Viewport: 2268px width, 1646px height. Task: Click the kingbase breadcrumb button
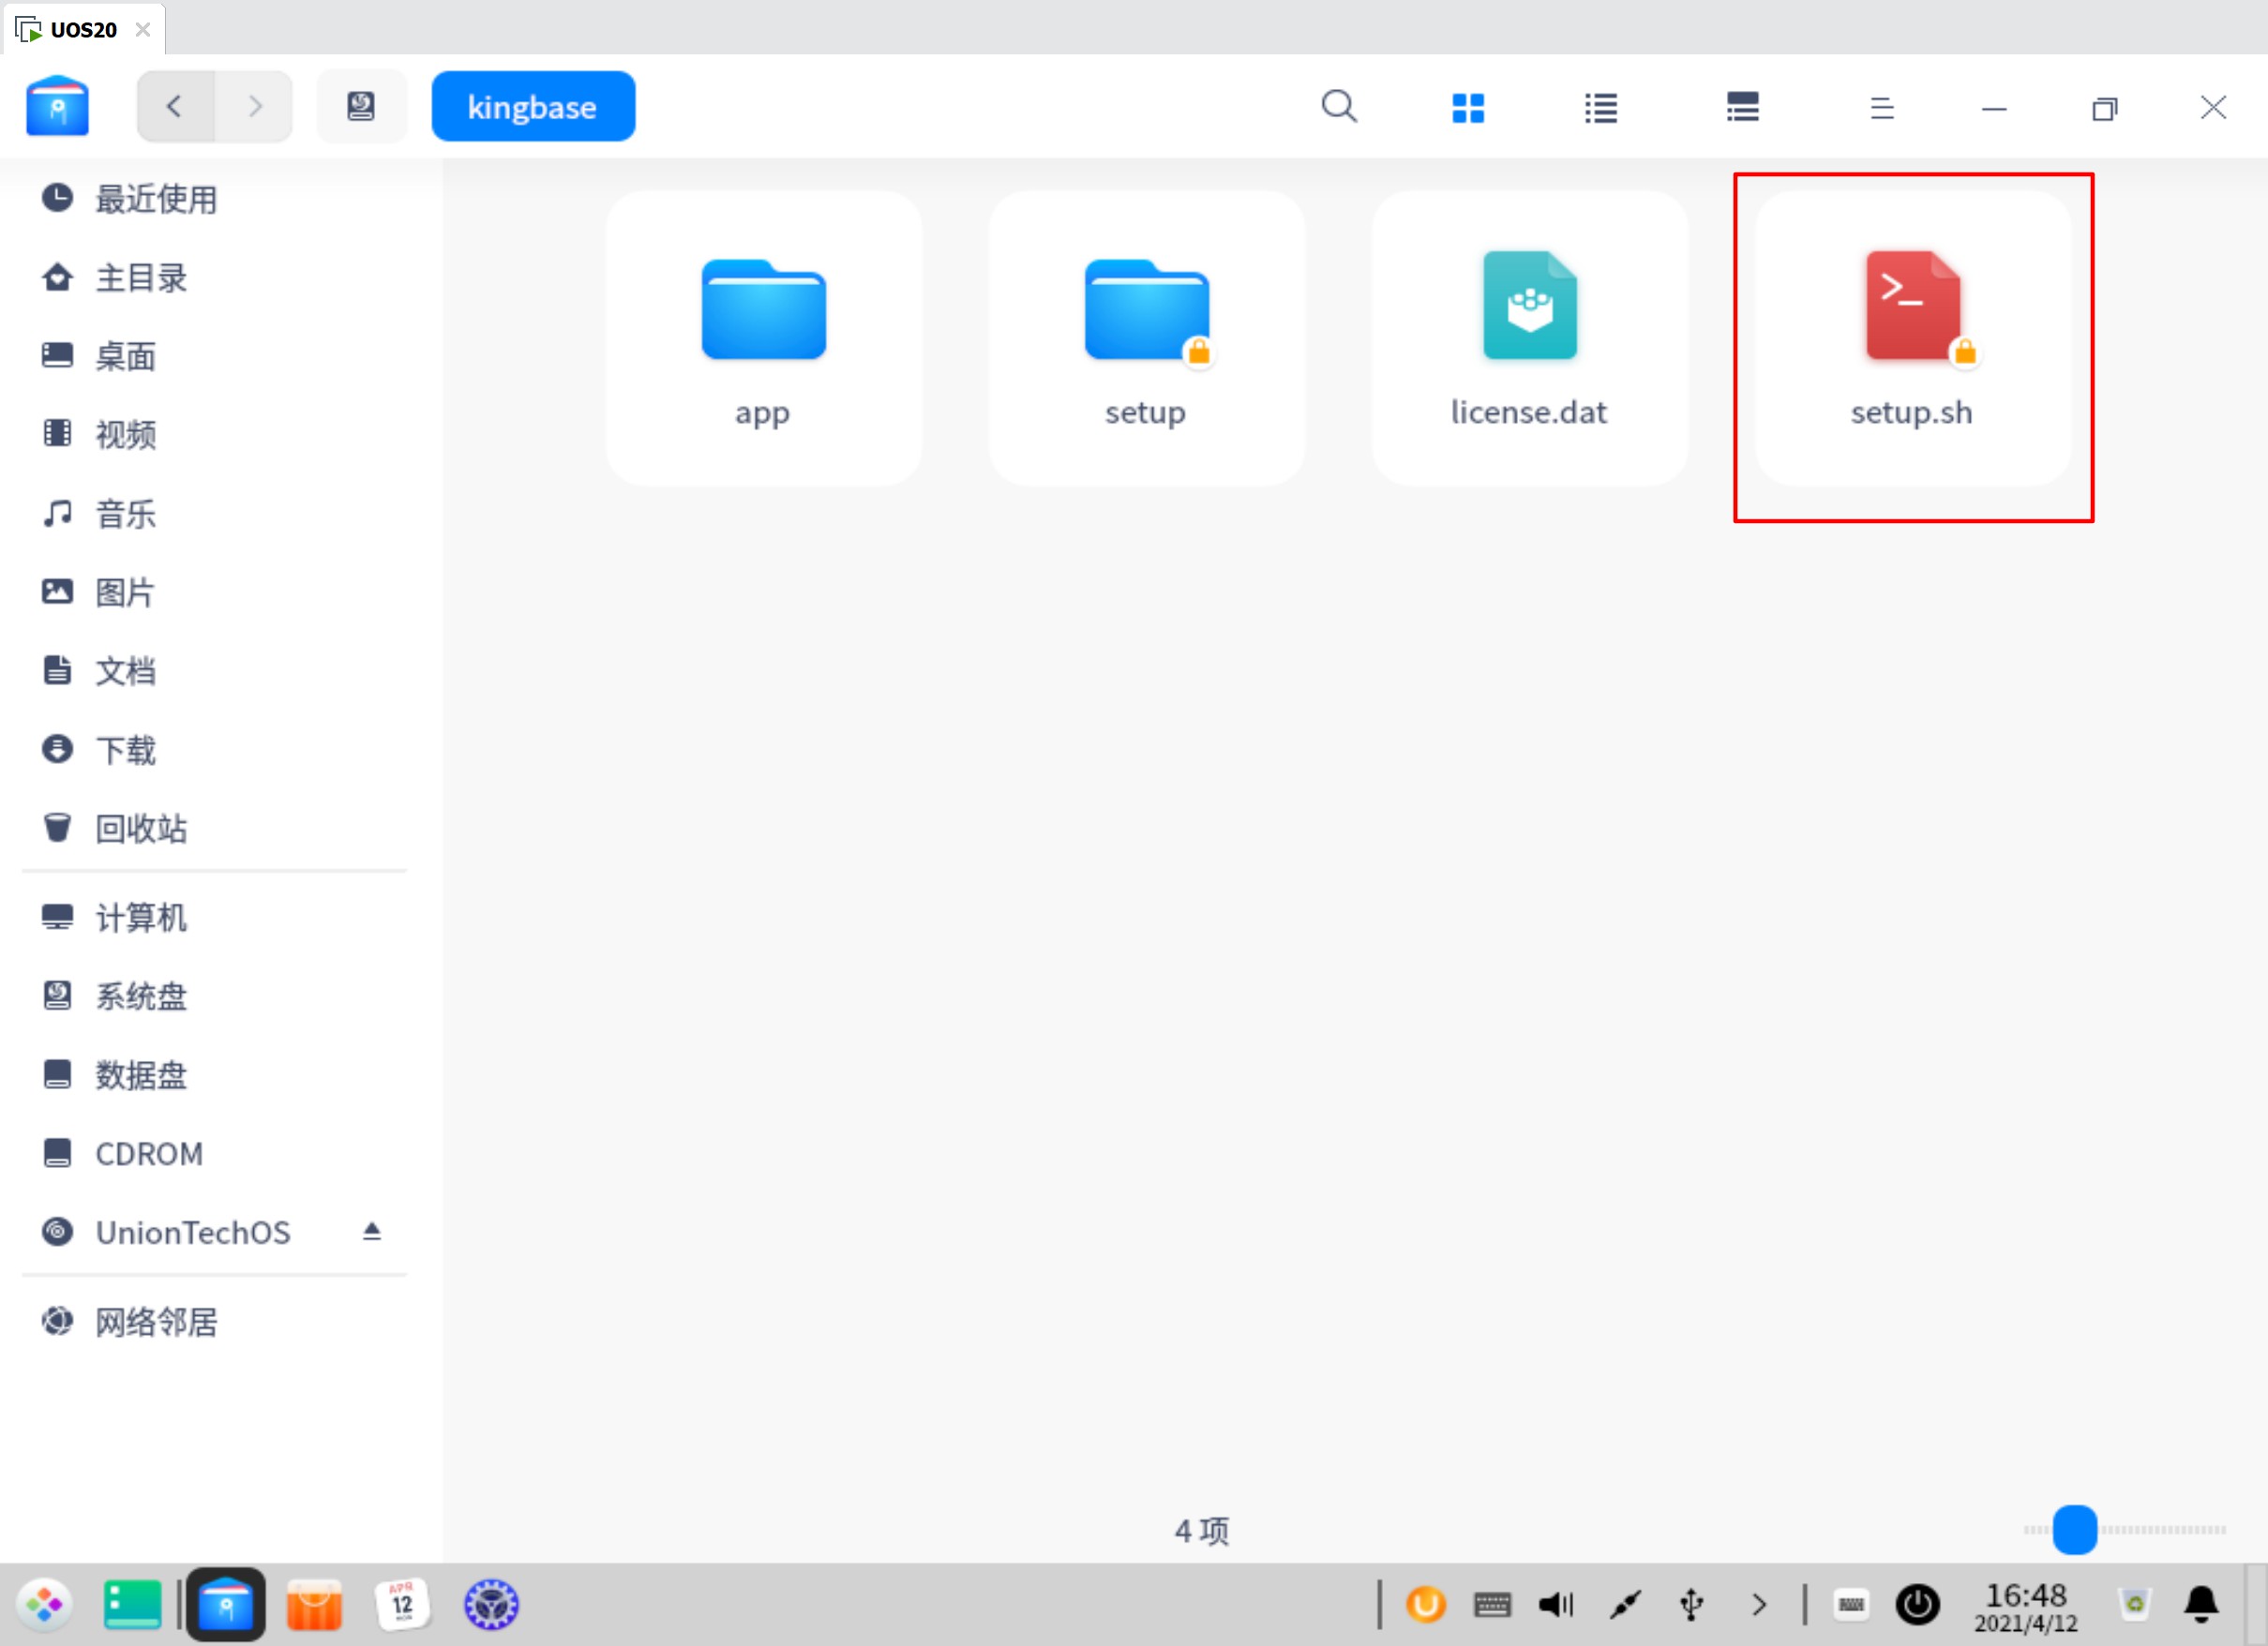[532, 106]
